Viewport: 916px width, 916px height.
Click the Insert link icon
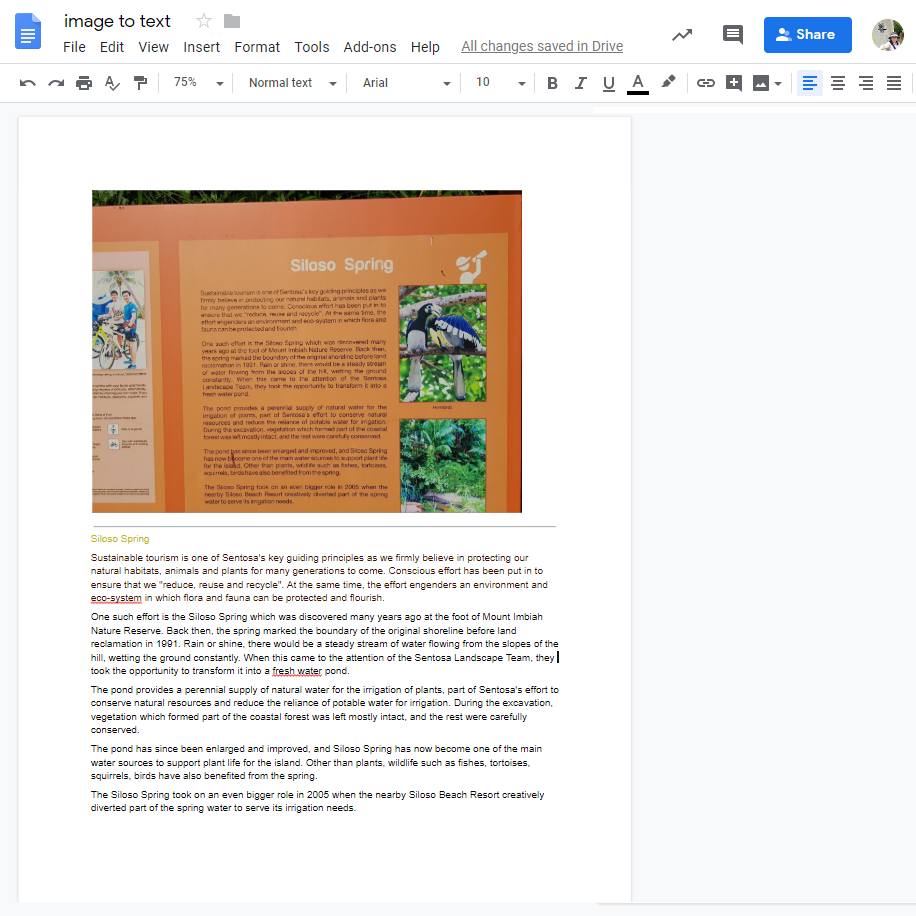[x=706, y=83]
